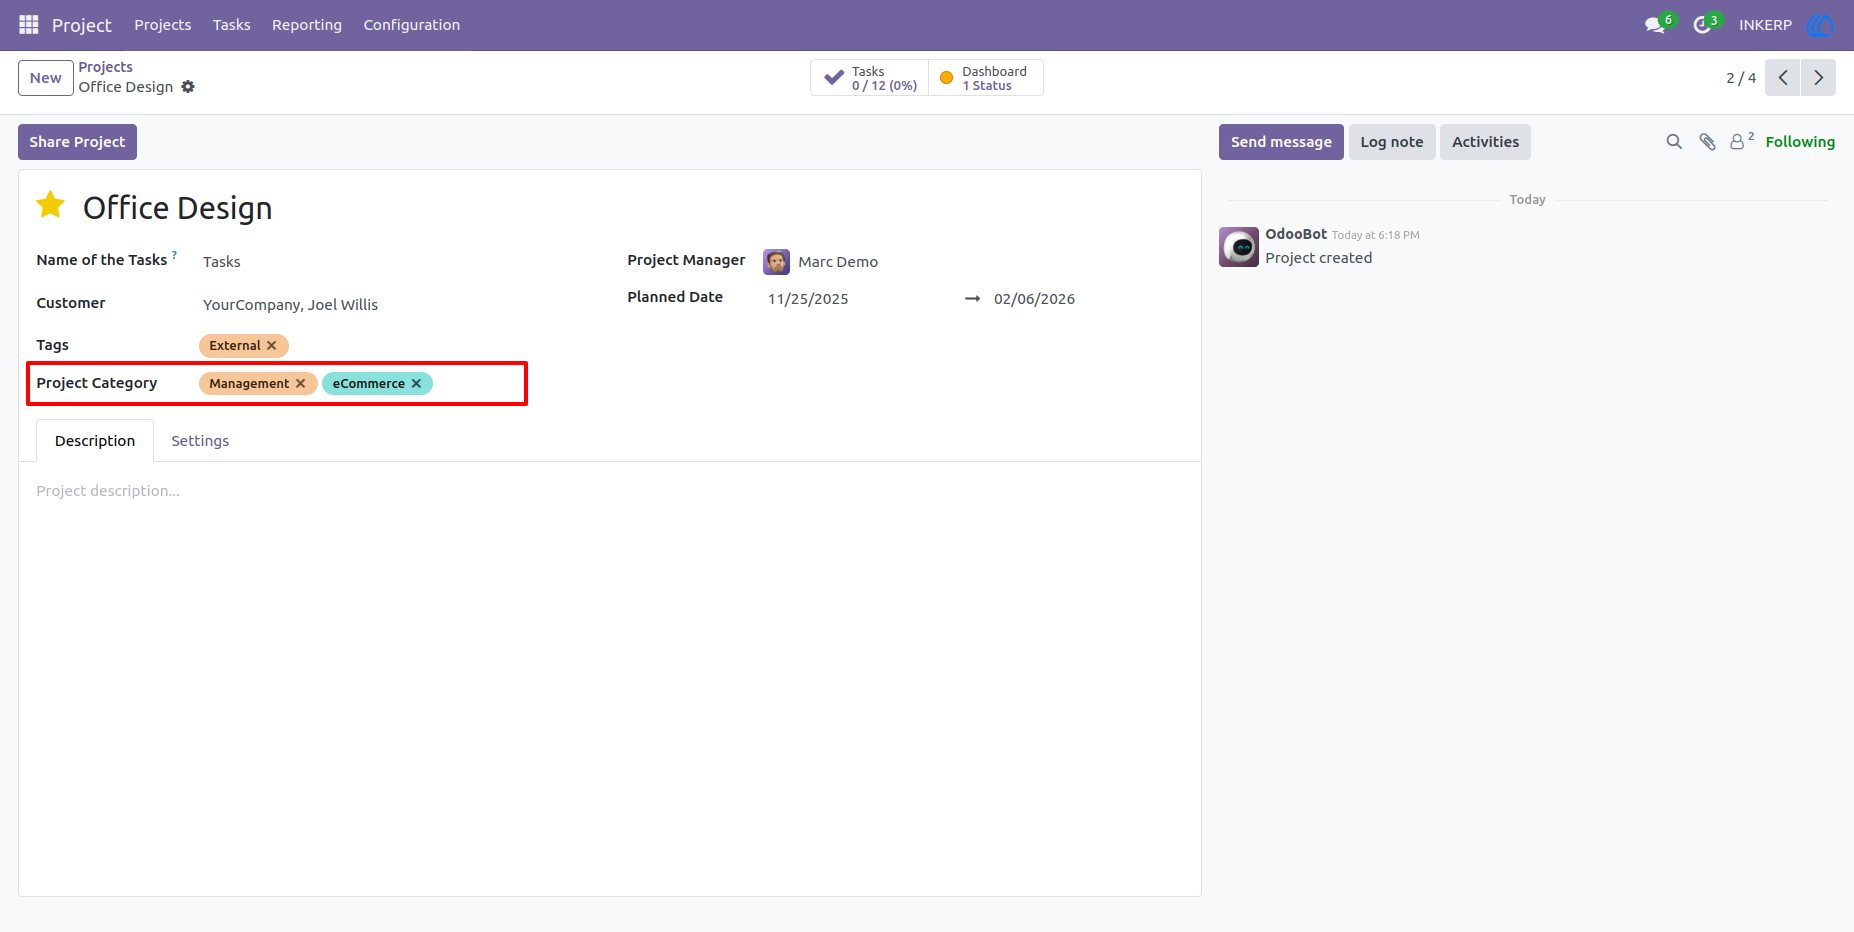Screen dimensions: 1854x932
Task: Click Marc Demo's avatar picture
Action: [x=777, y=262]
